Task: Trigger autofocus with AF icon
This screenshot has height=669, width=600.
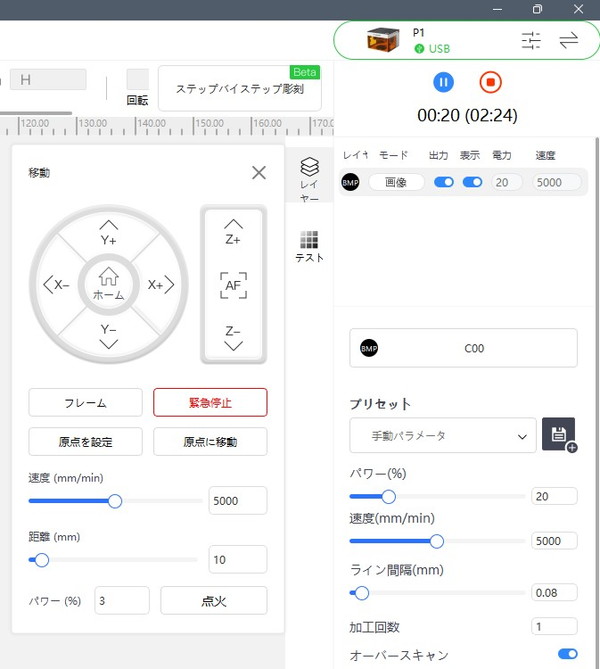Action: coord(233,285)
